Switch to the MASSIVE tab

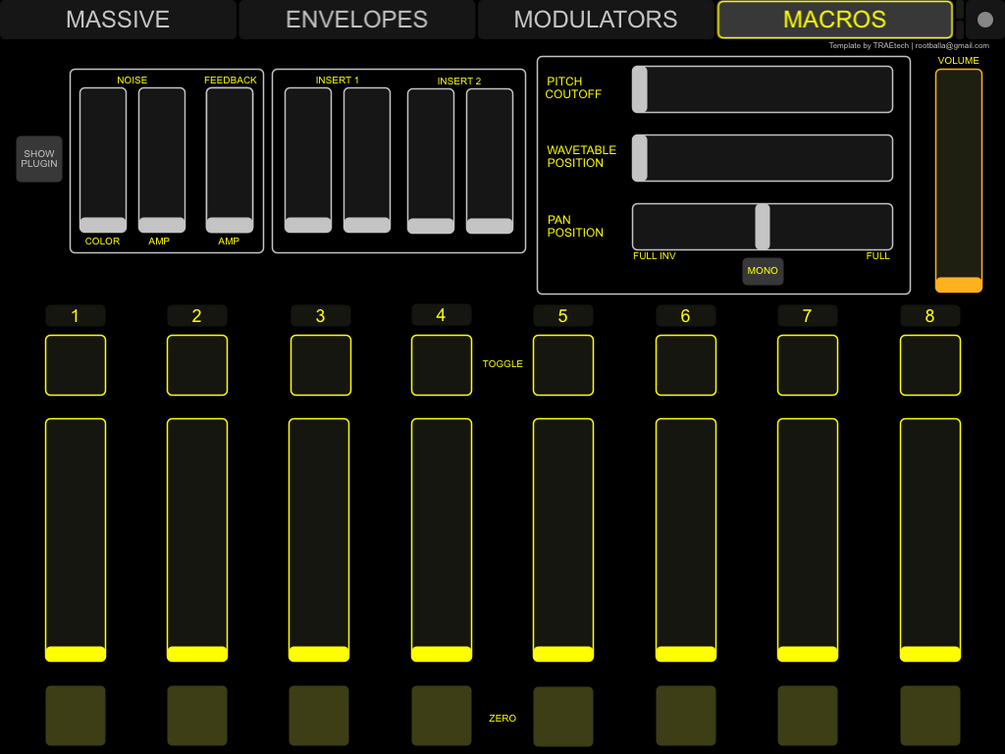click(x=118, y=19)
